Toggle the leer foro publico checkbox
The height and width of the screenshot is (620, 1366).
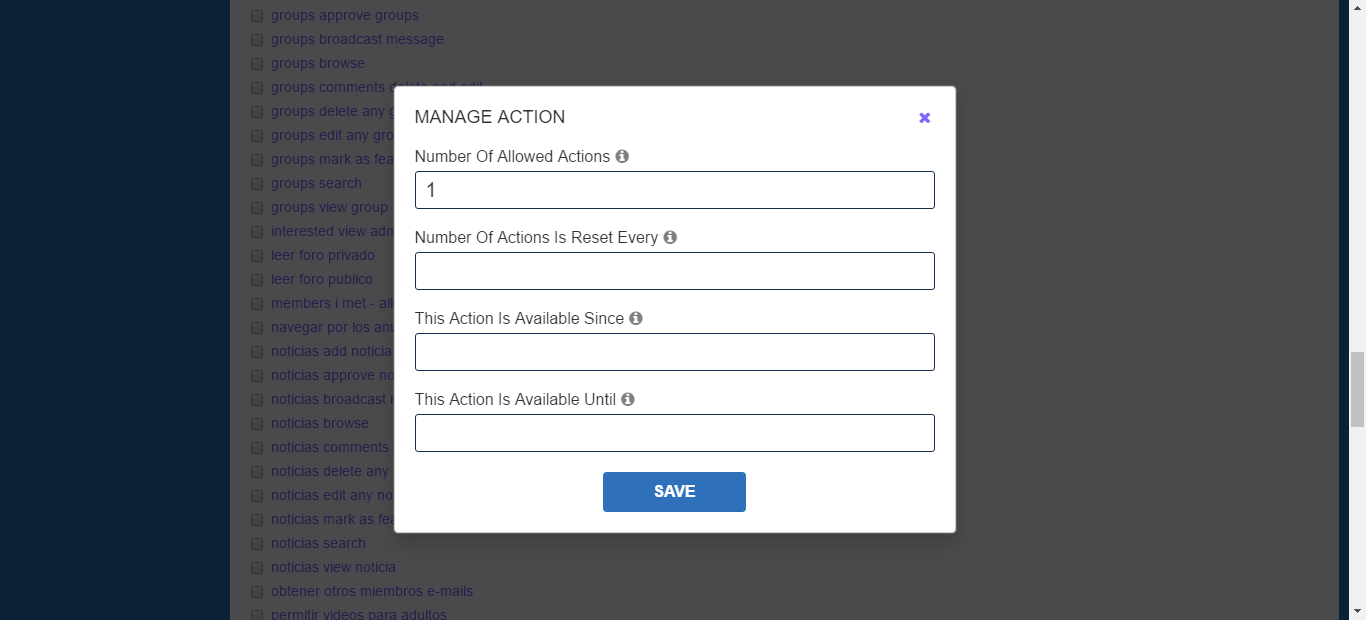click(x=257, y=280)
